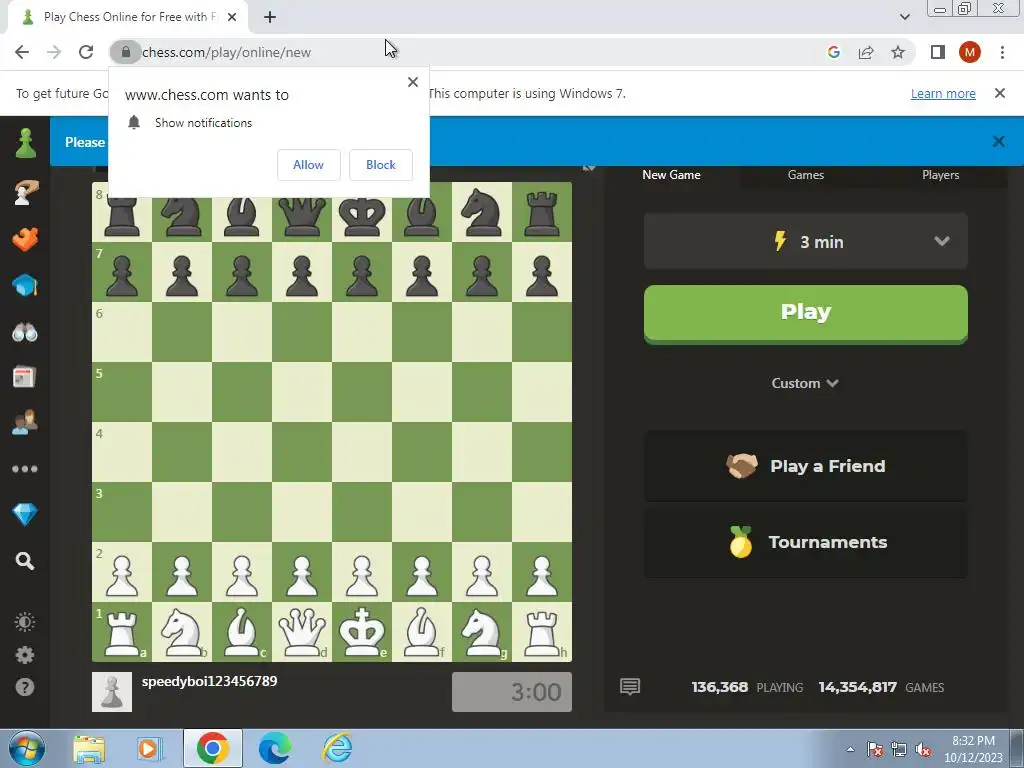Image resolution: width=1024 pixels, height=768 pixels.
Task: Close the blue Please banner
Action: click(999, 141)
